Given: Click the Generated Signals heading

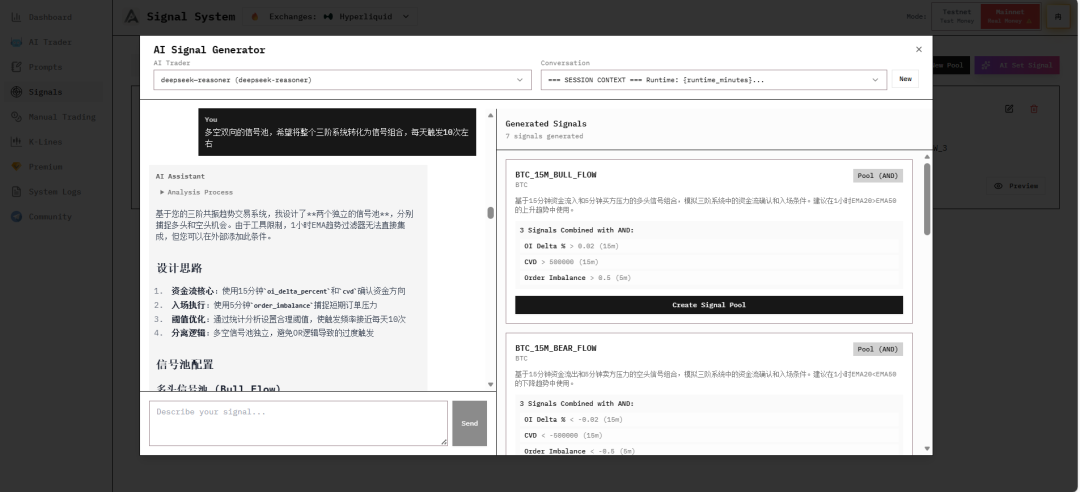Looking at the screenshot, I should 546,124.
